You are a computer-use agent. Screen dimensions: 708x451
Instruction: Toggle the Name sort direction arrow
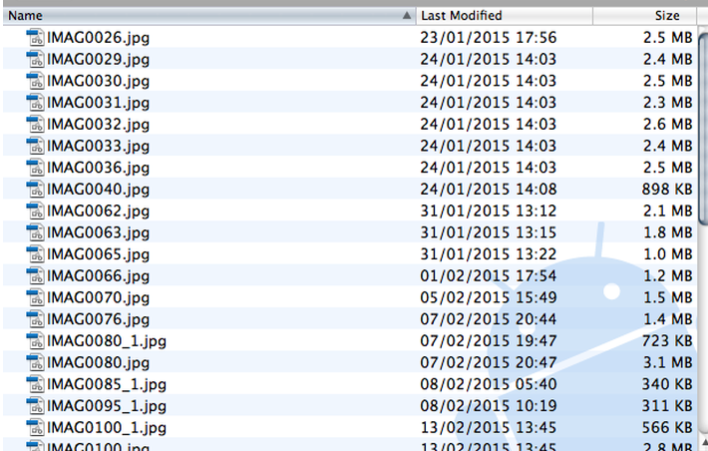[x=407, y=16]
